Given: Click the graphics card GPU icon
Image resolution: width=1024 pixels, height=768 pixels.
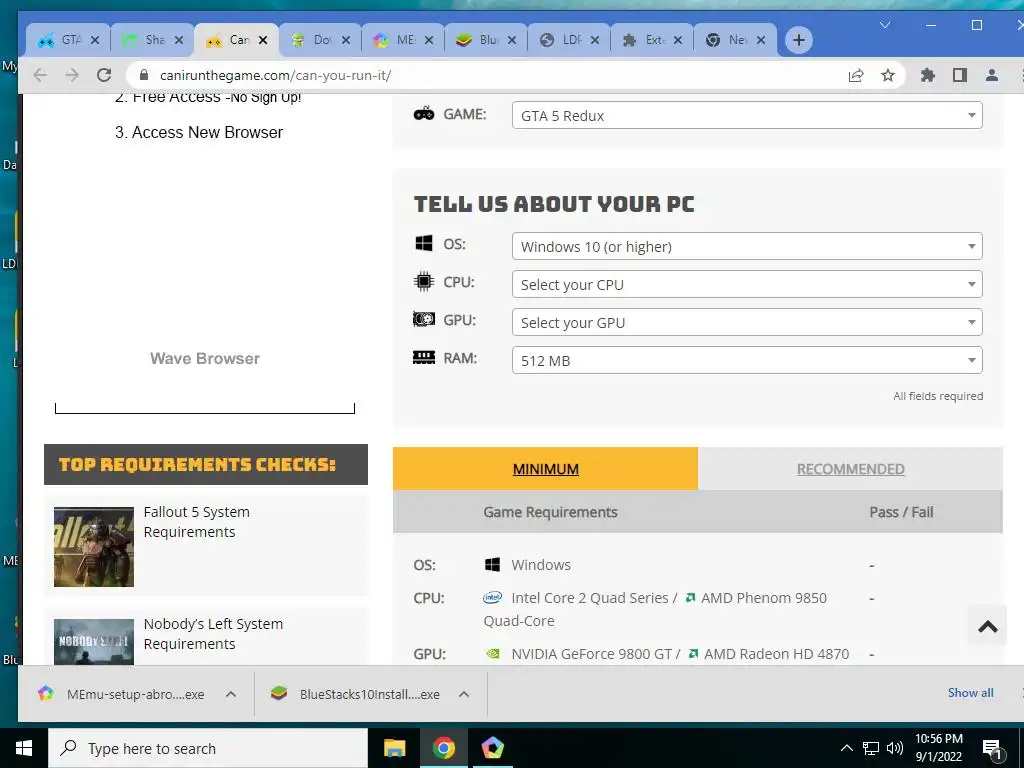Looking at the screenshot, I should [424, 319].
